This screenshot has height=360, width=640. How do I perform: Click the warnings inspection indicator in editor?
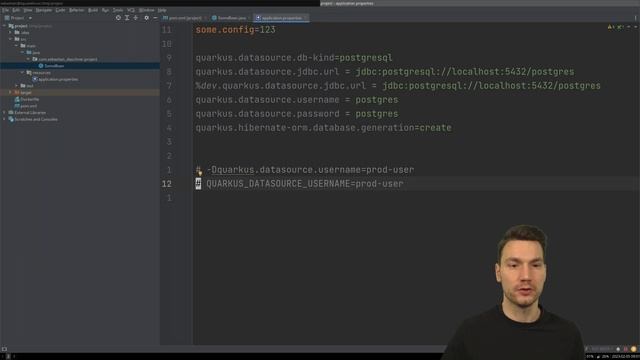(x=611, y=27)
